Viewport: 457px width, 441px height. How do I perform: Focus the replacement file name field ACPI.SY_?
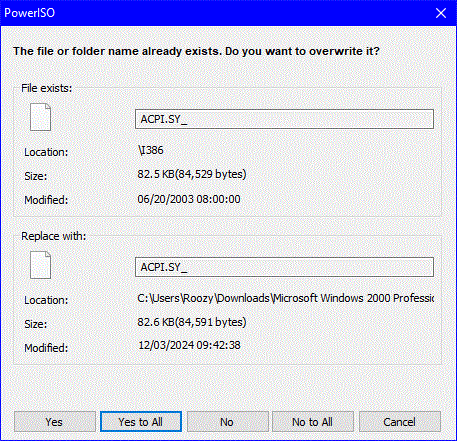pyautogui.click(x=284, y=267)
